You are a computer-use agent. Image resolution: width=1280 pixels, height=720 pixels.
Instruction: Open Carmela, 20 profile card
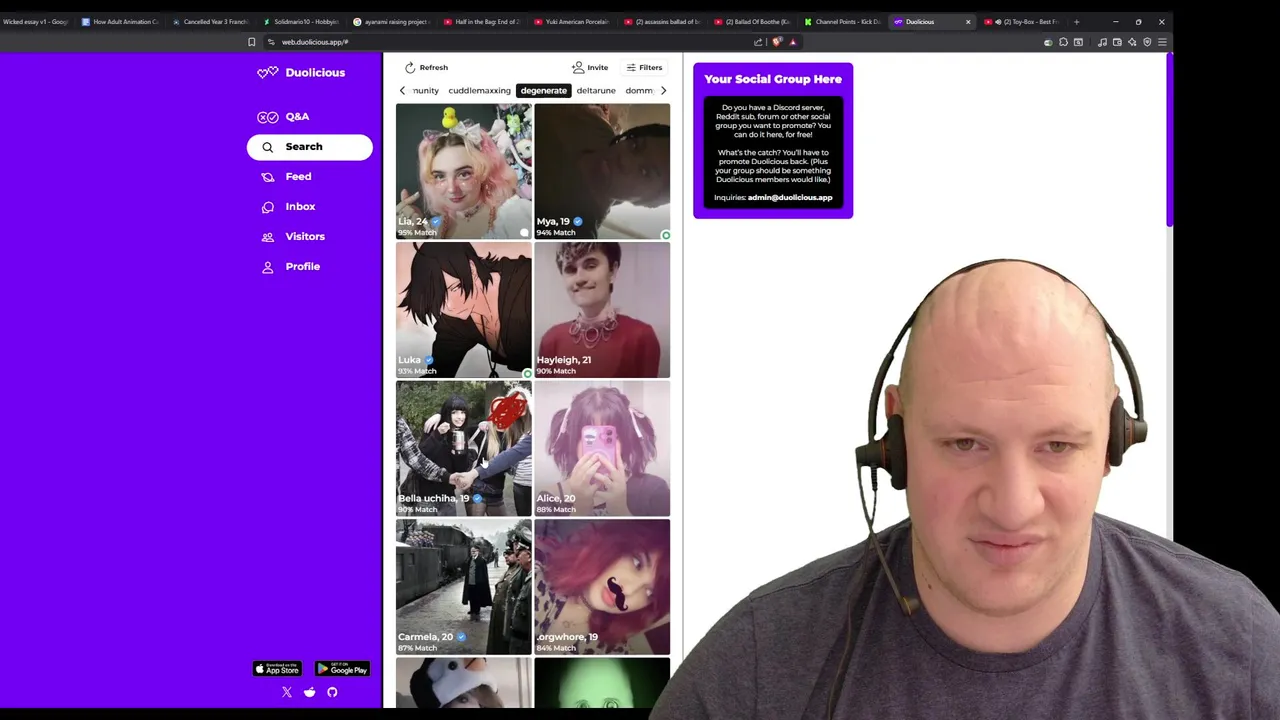pyautogui.click(x=464, y=586)
